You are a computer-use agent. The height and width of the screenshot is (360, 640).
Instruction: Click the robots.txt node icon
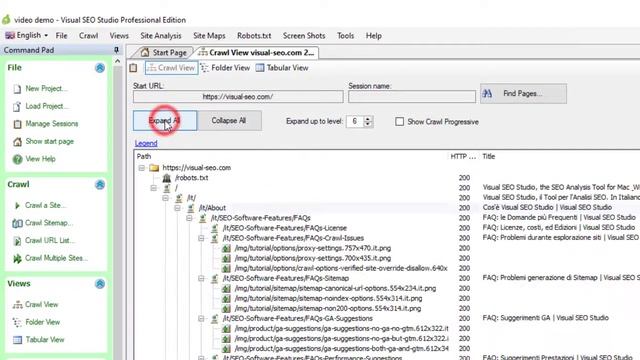tap(167, 178)
